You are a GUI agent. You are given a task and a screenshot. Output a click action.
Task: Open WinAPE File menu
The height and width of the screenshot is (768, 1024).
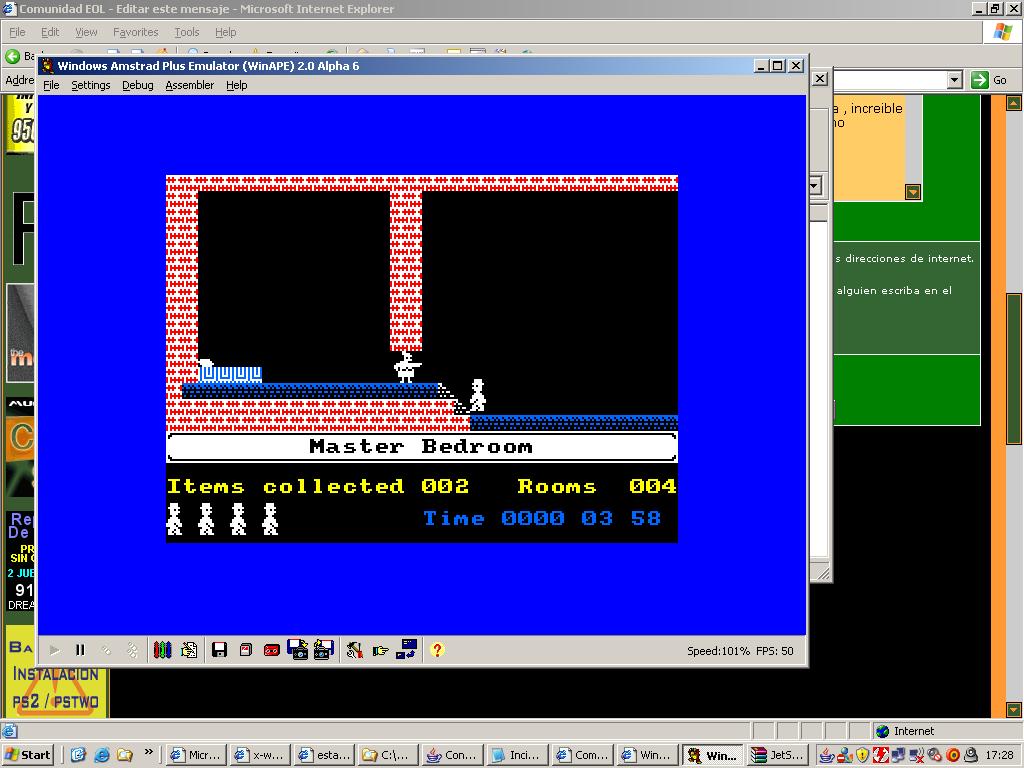coord(51,85)
